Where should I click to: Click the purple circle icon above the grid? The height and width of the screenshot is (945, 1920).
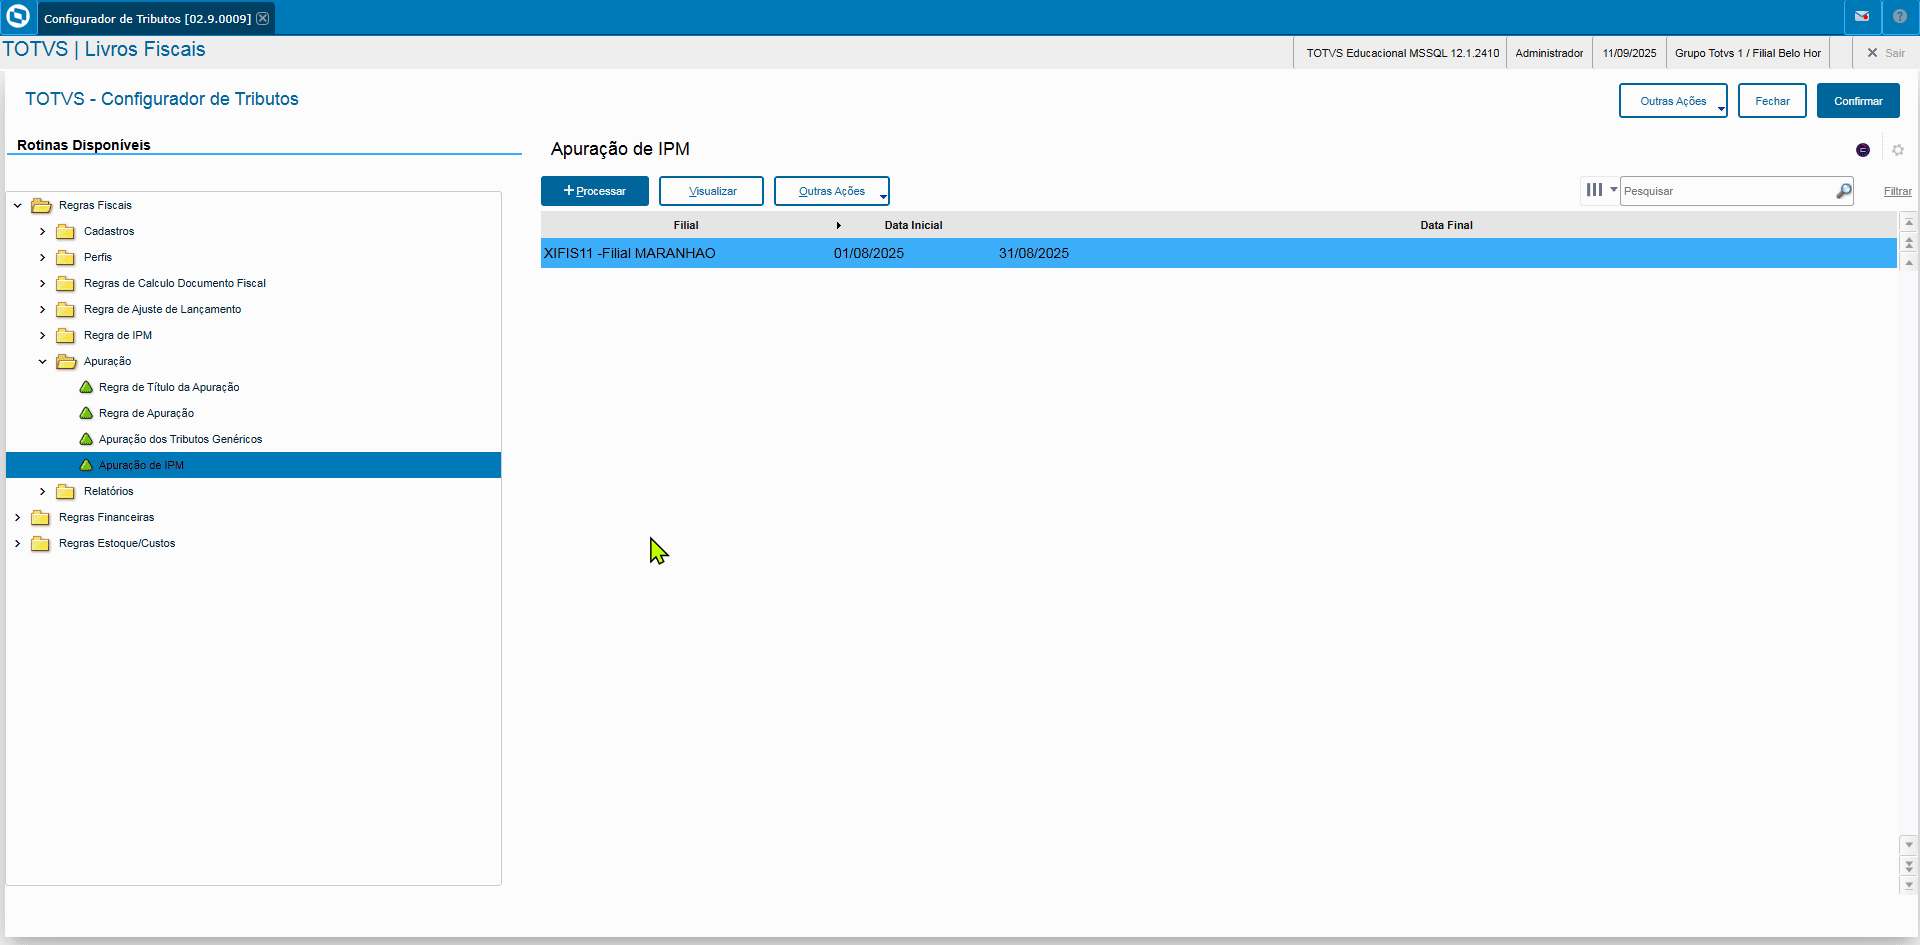tap(1863, 150)
